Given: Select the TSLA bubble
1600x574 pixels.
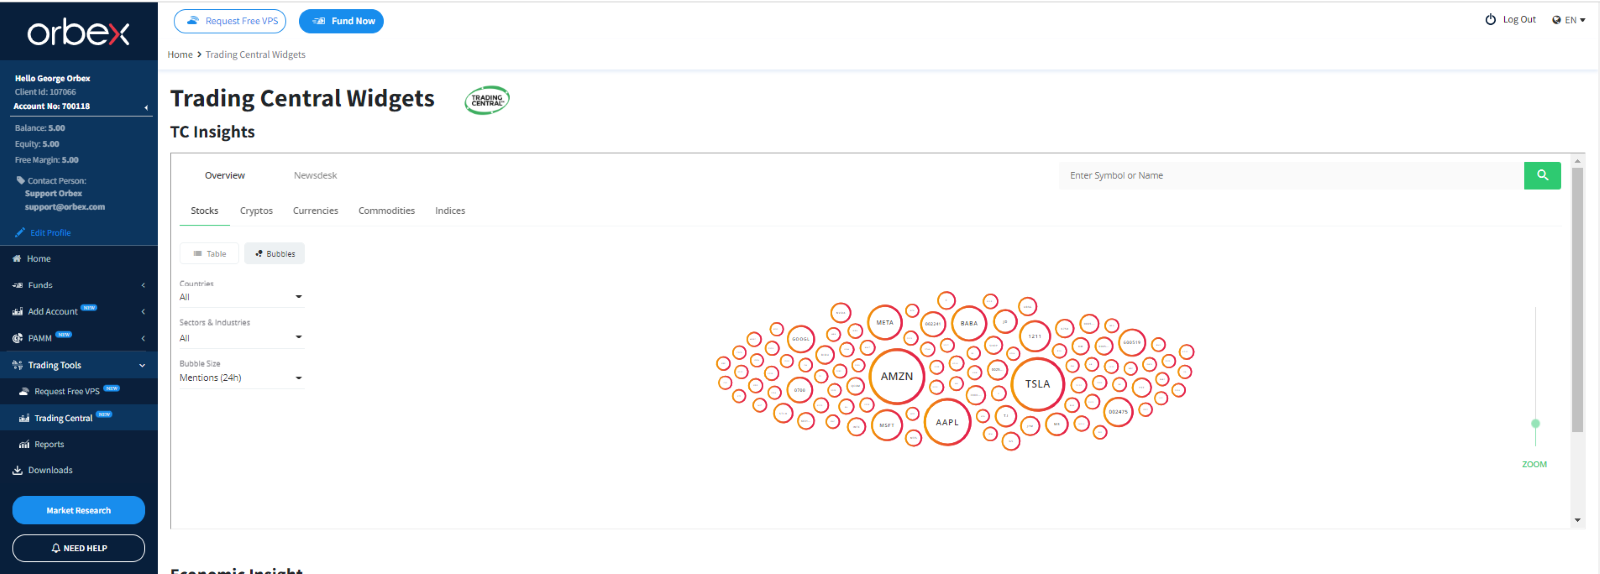Looking at the screenshot, I should pyautogui.click(x=1038, y=384).
